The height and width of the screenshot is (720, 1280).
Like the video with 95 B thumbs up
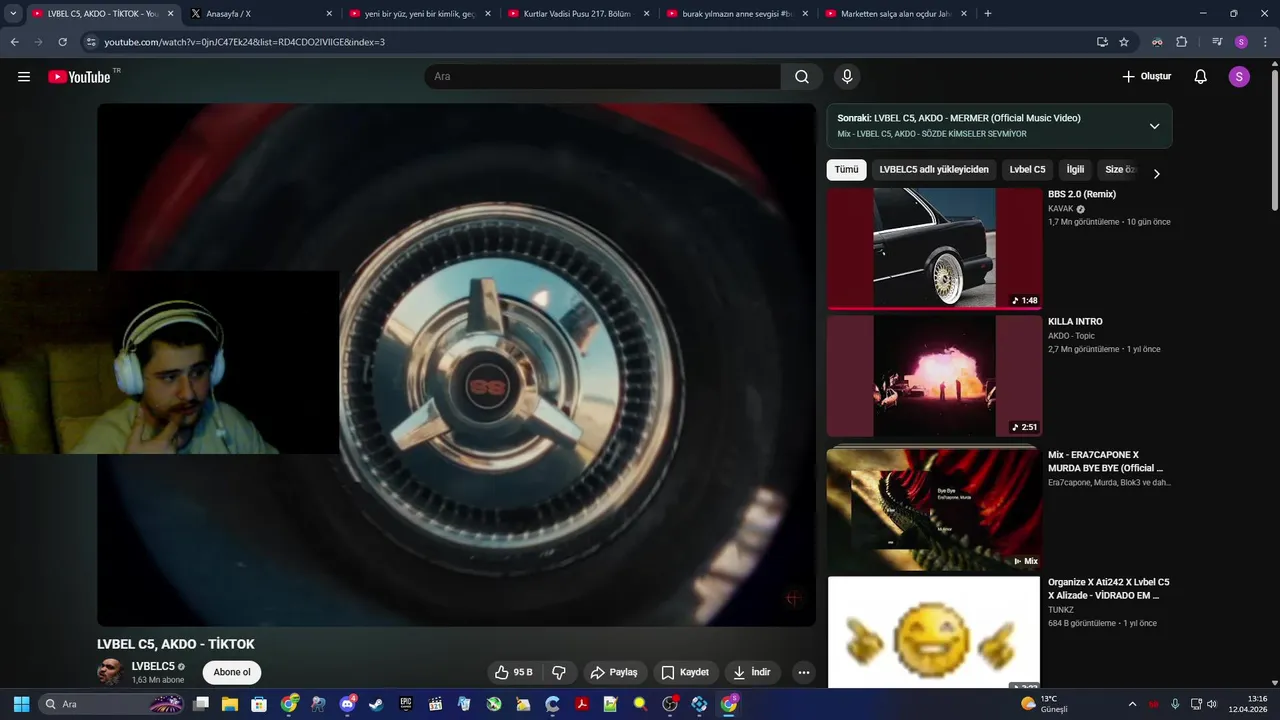tap(513, 672)
